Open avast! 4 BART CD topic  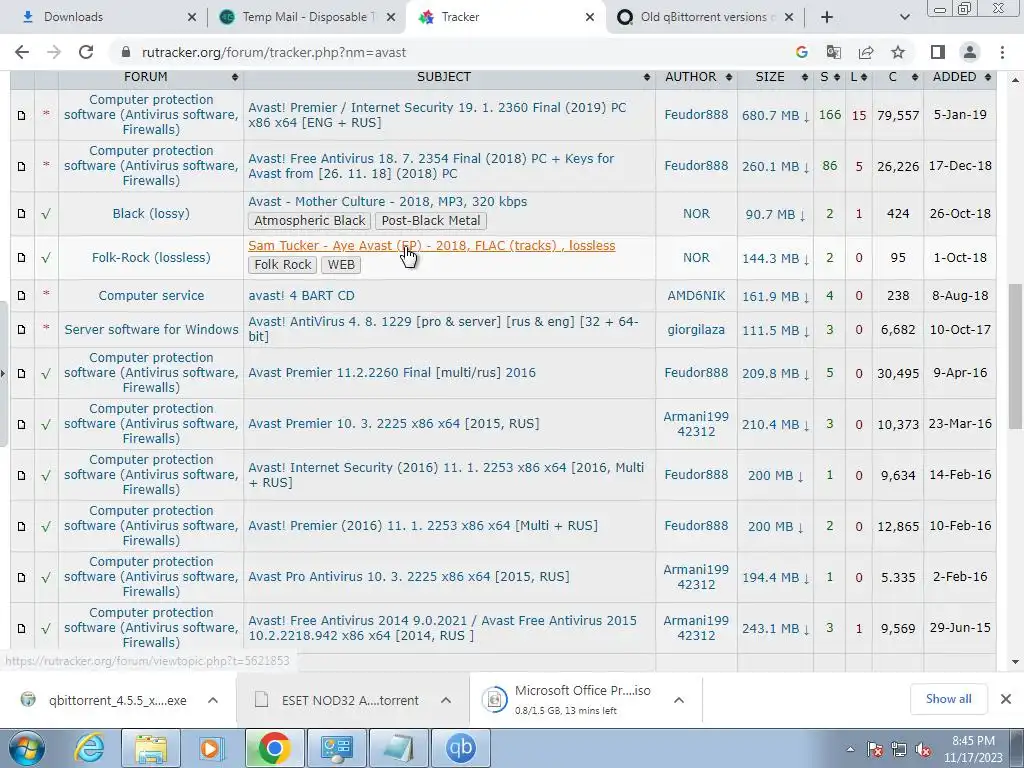(301, 296)
